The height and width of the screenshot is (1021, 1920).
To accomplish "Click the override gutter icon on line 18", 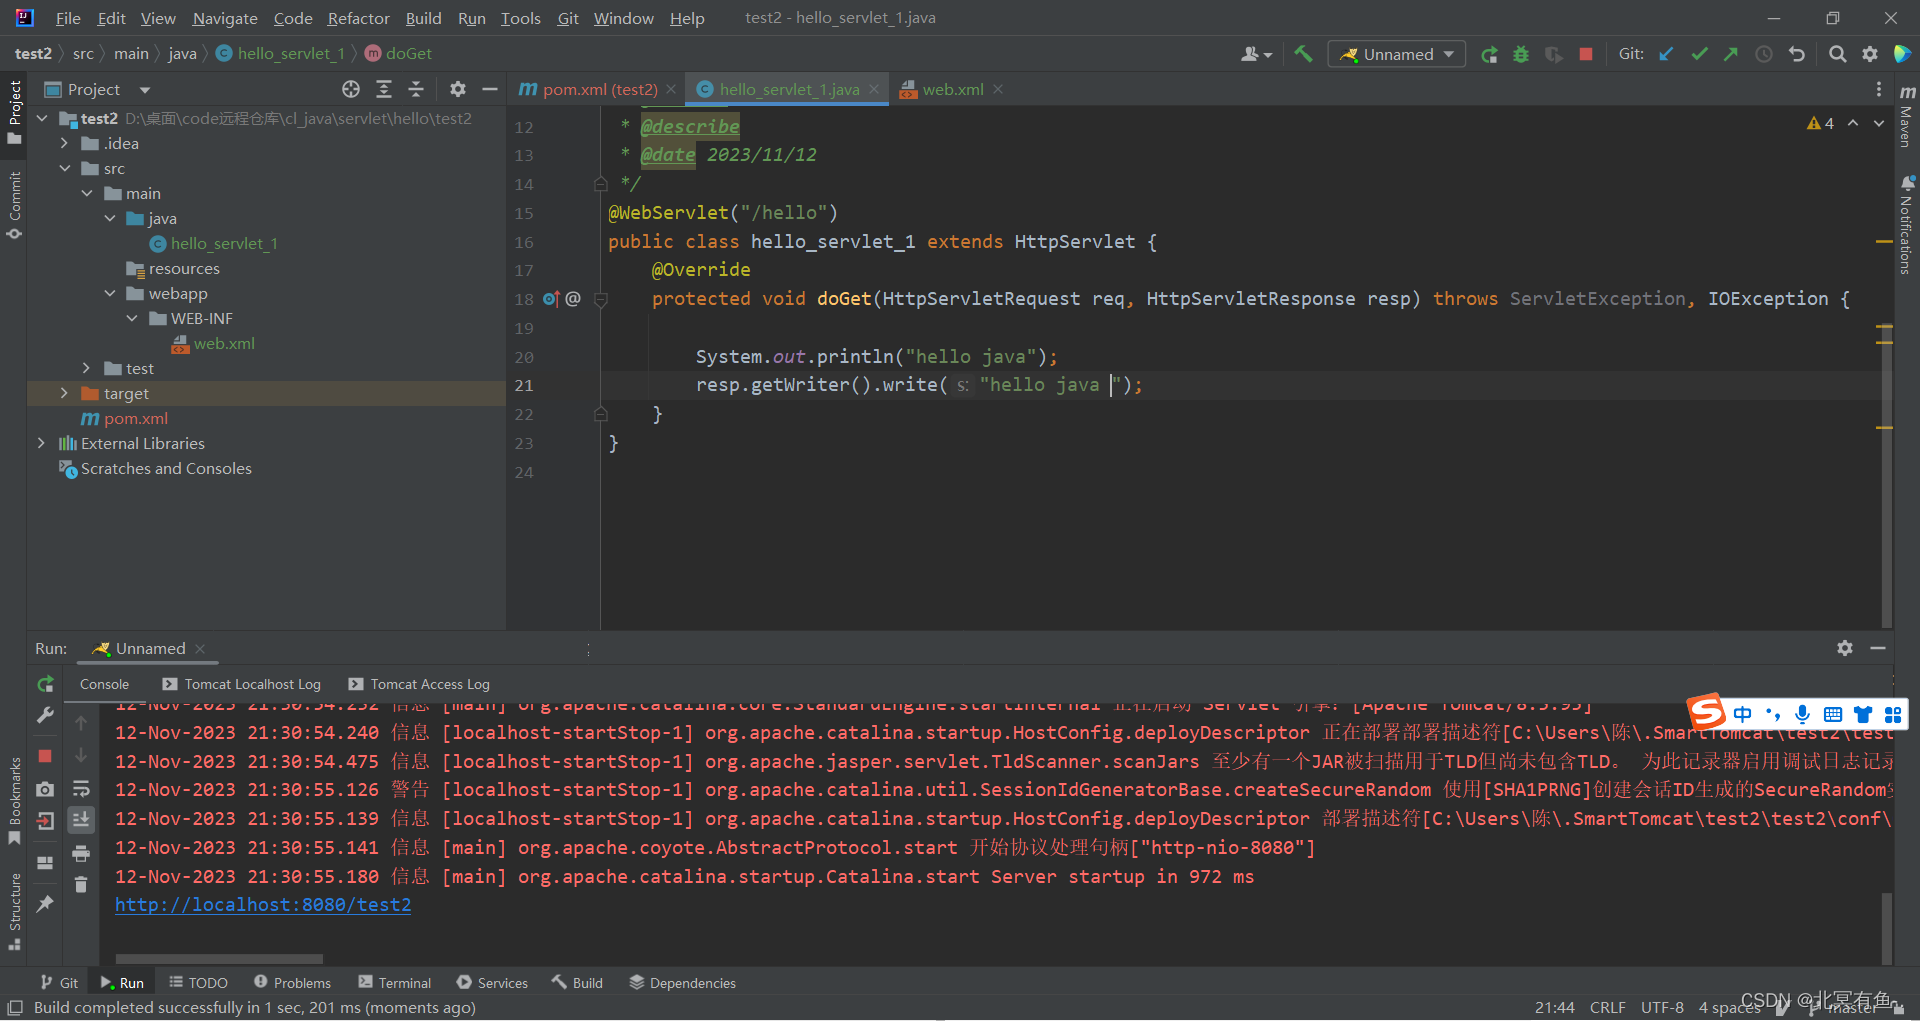I will point(551,299).
